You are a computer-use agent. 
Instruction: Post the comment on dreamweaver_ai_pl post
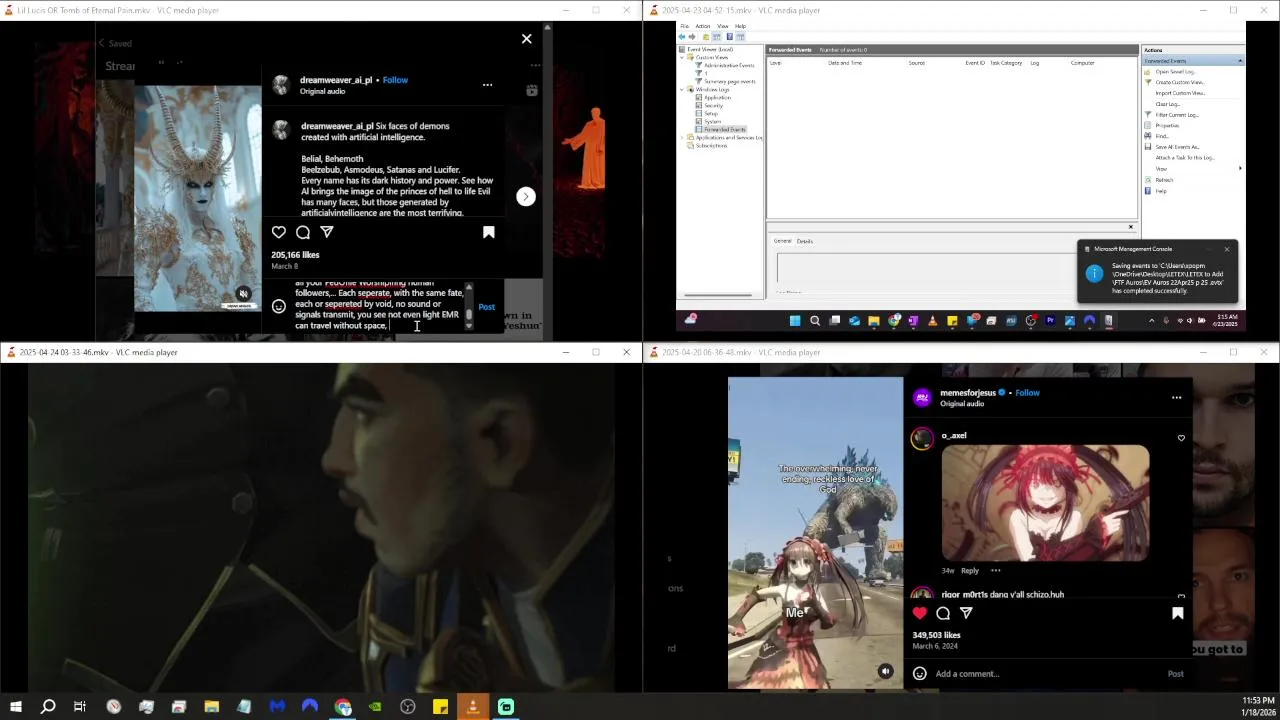tap(486, 307)
